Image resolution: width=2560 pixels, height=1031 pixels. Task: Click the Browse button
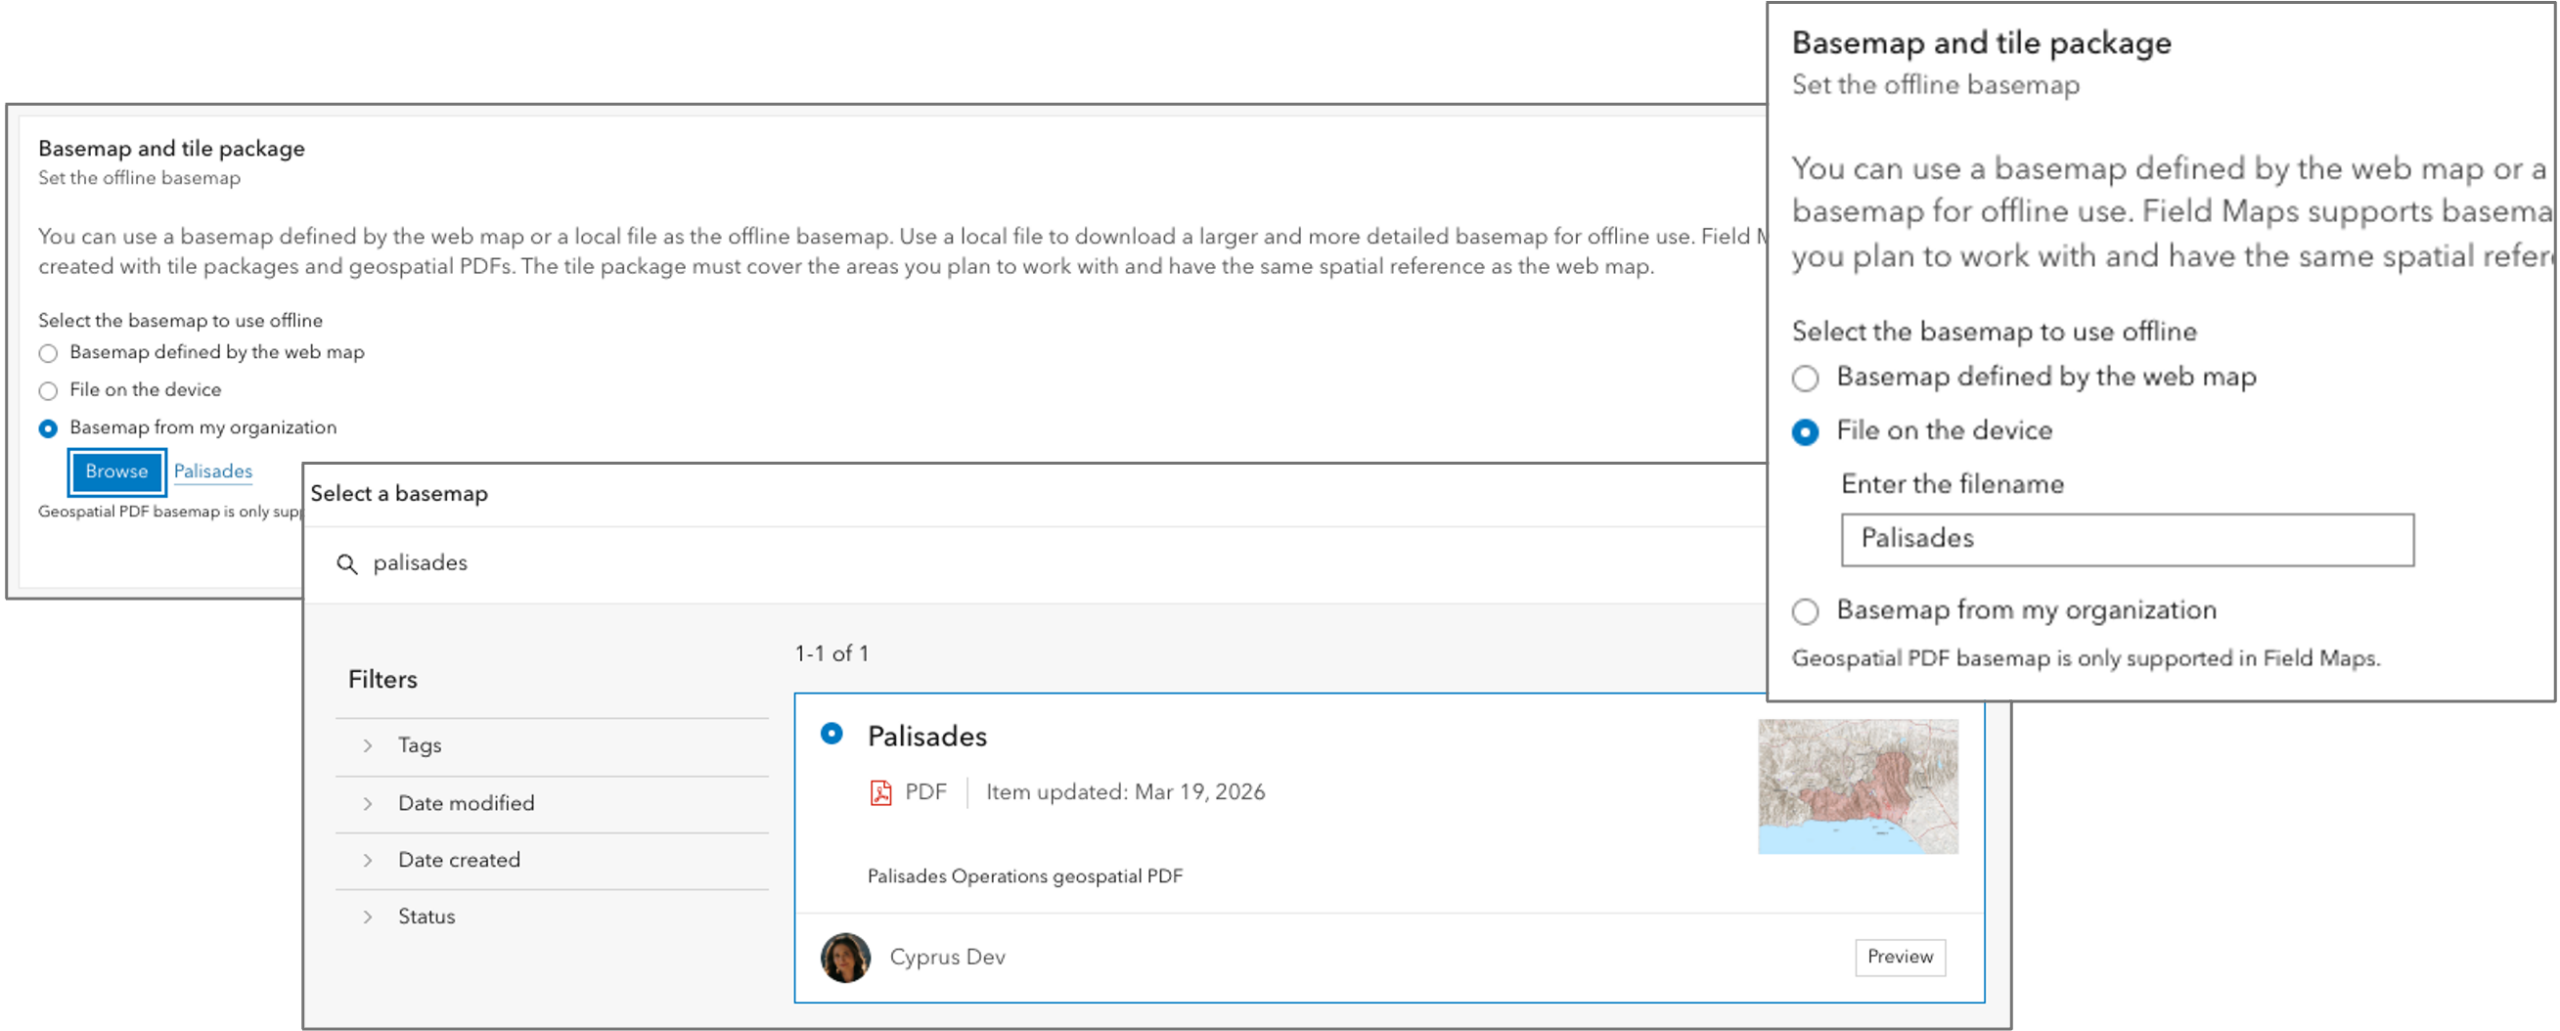tap(116, 471)
